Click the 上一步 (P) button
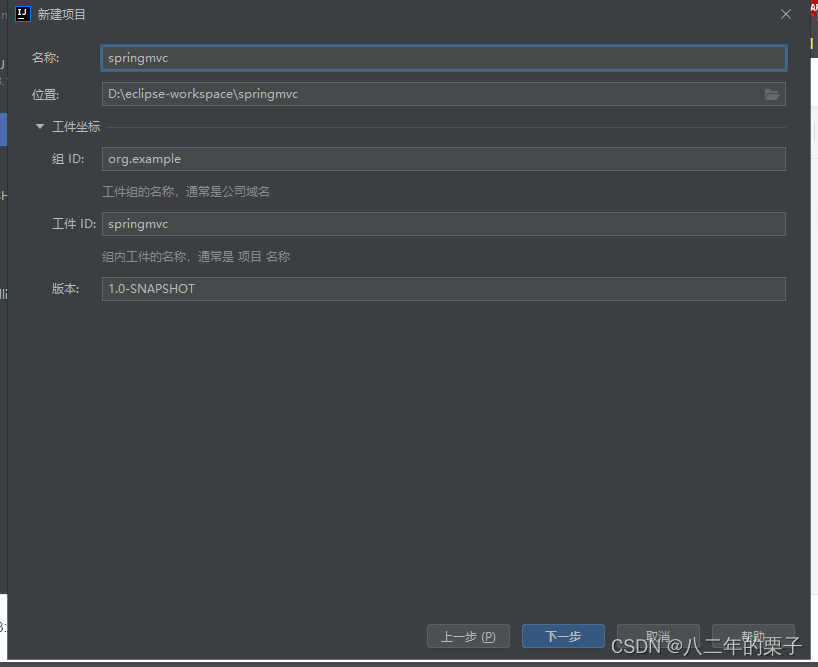Image resolution: width=818 pixels, height=667 pixels. [x=468, y=636]
